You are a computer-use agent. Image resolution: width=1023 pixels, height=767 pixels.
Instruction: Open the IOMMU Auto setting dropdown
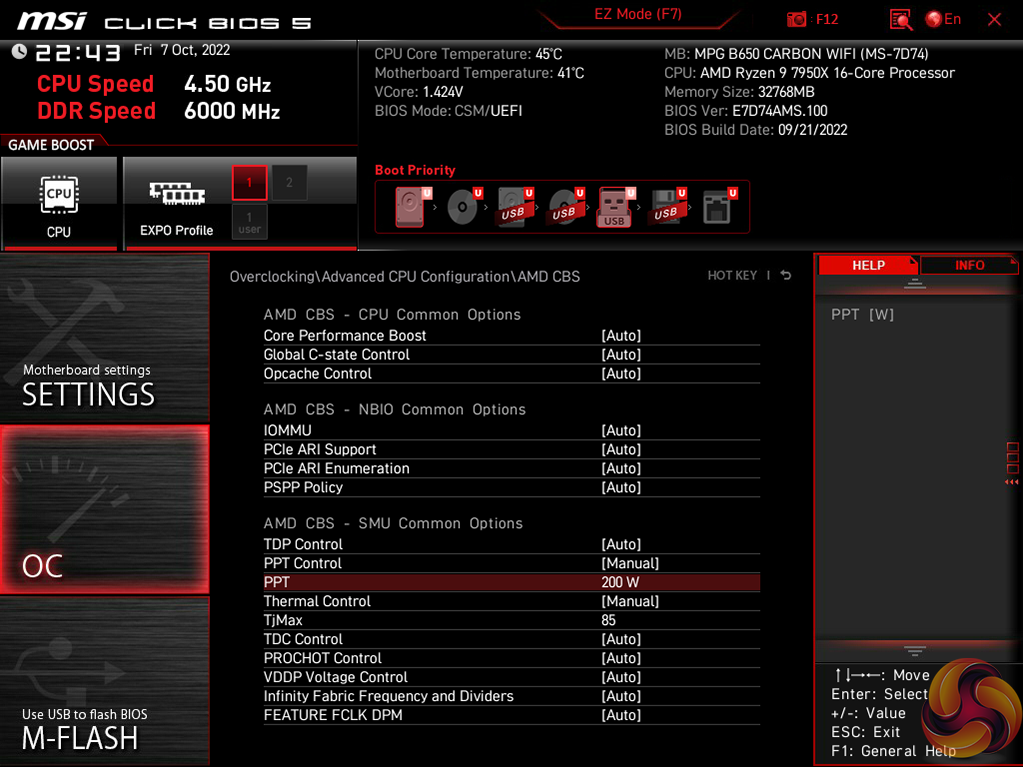[x=621, y=431]
